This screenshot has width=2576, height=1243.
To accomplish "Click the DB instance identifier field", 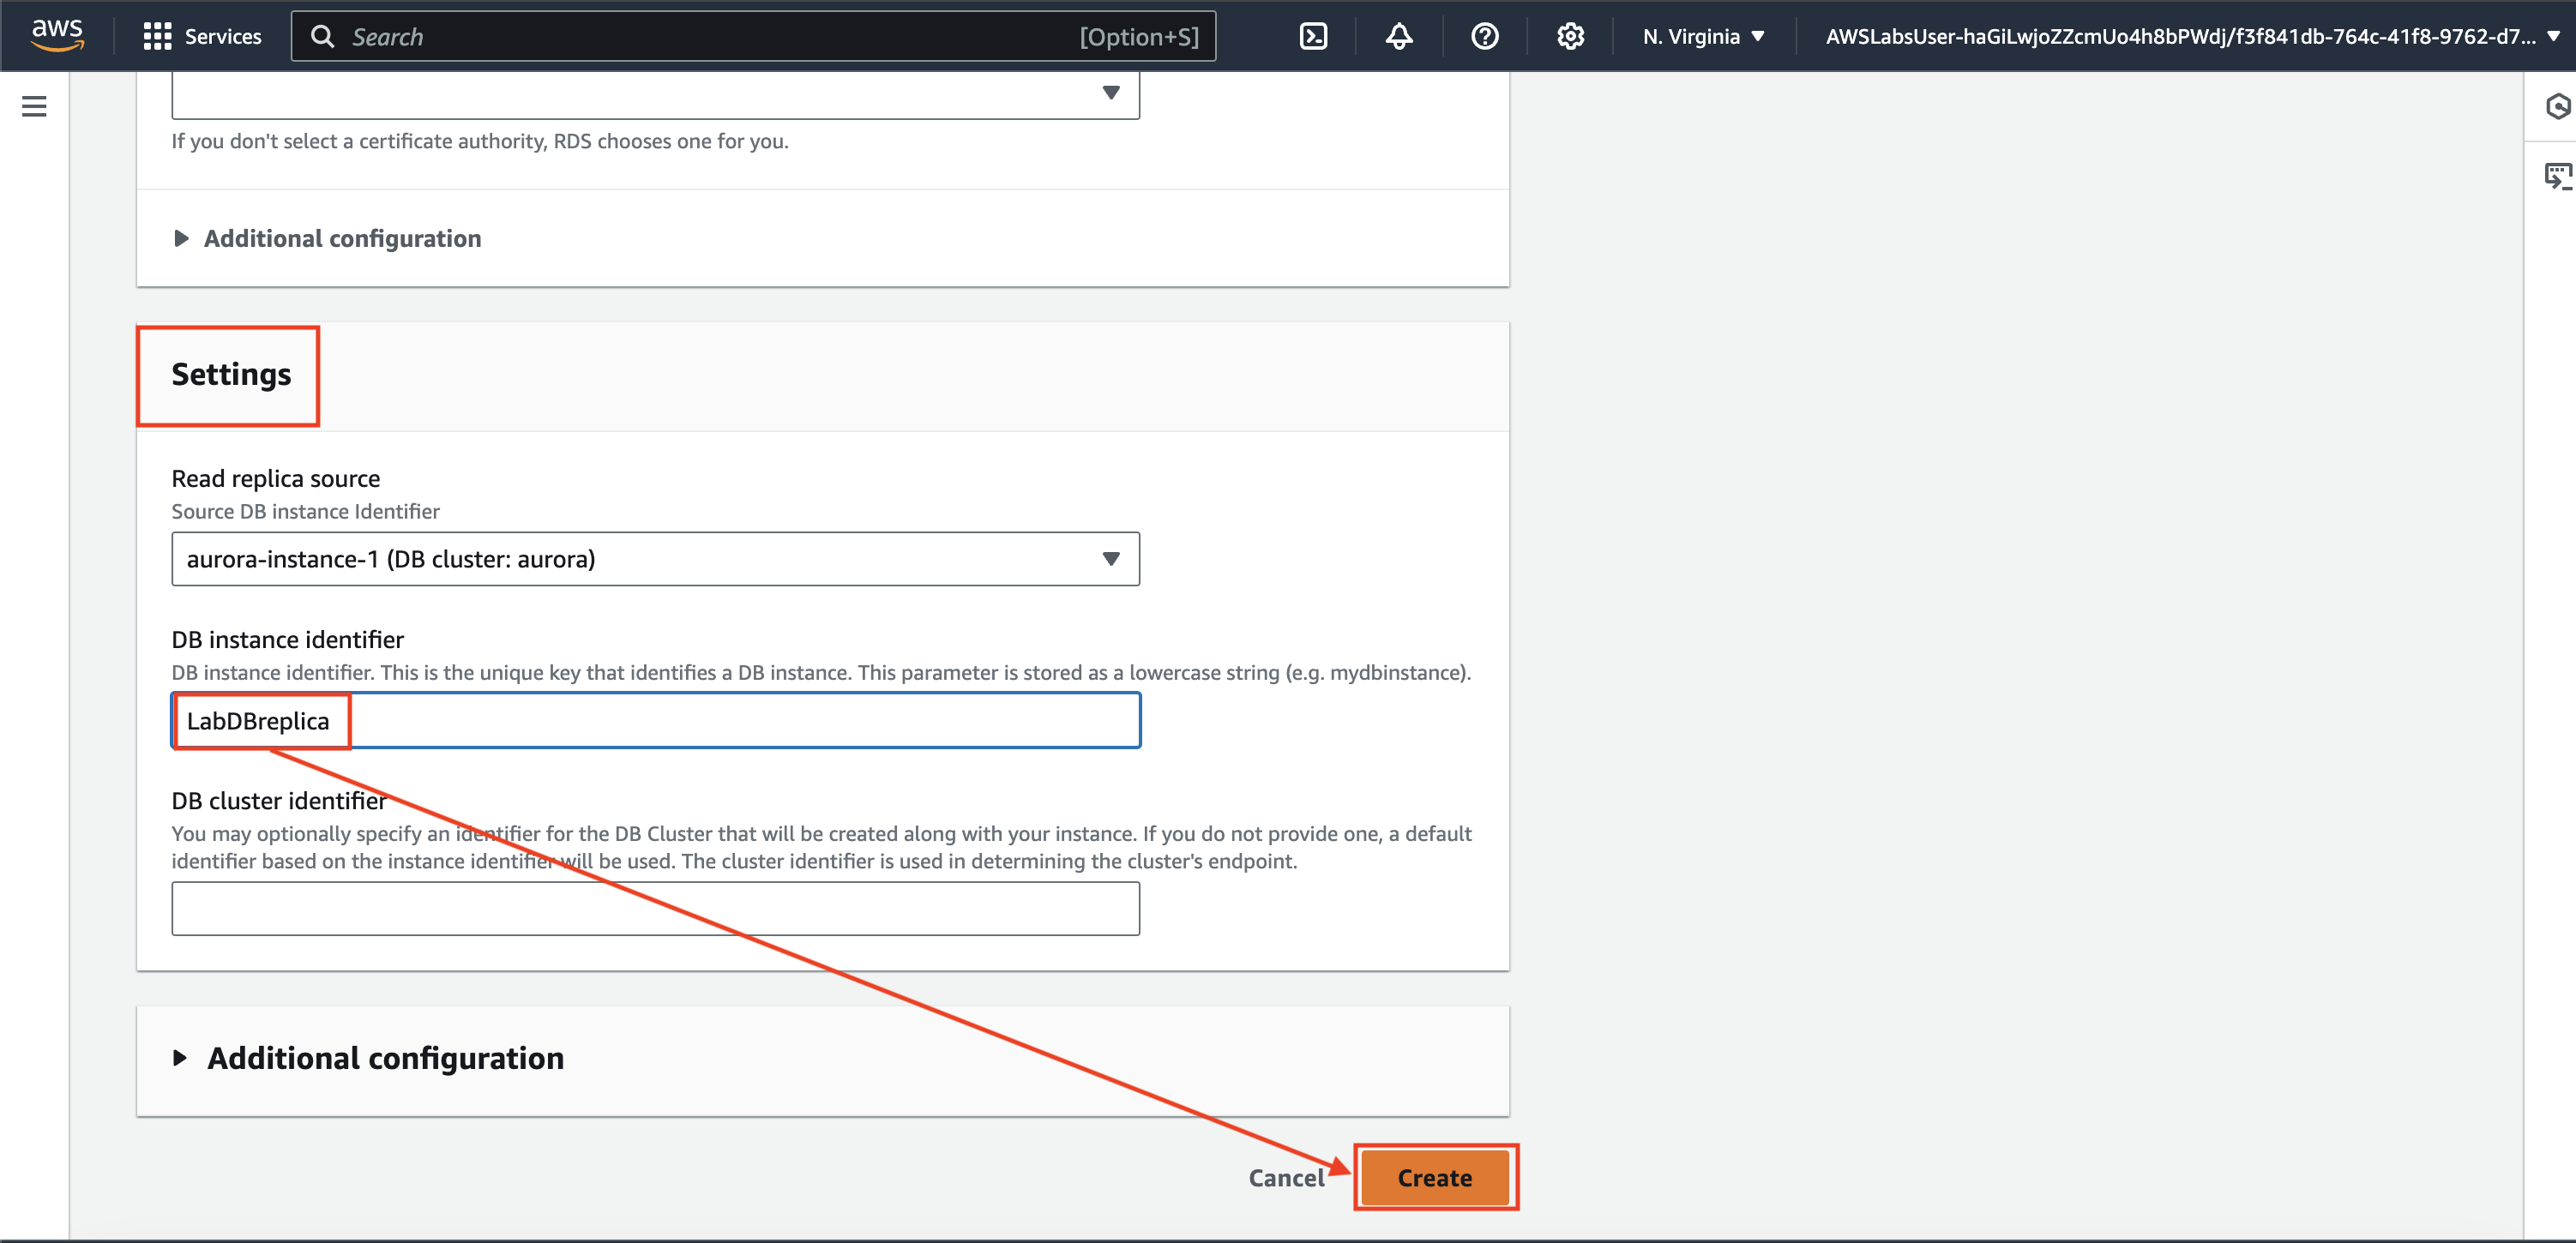I will tap(740, 721).
